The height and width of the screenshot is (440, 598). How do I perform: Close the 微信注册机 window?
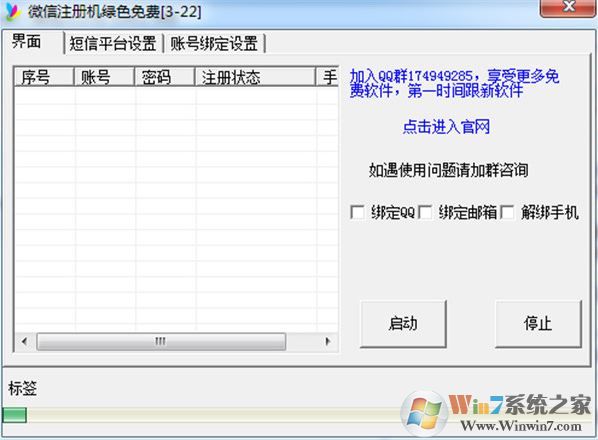[569, 8]
